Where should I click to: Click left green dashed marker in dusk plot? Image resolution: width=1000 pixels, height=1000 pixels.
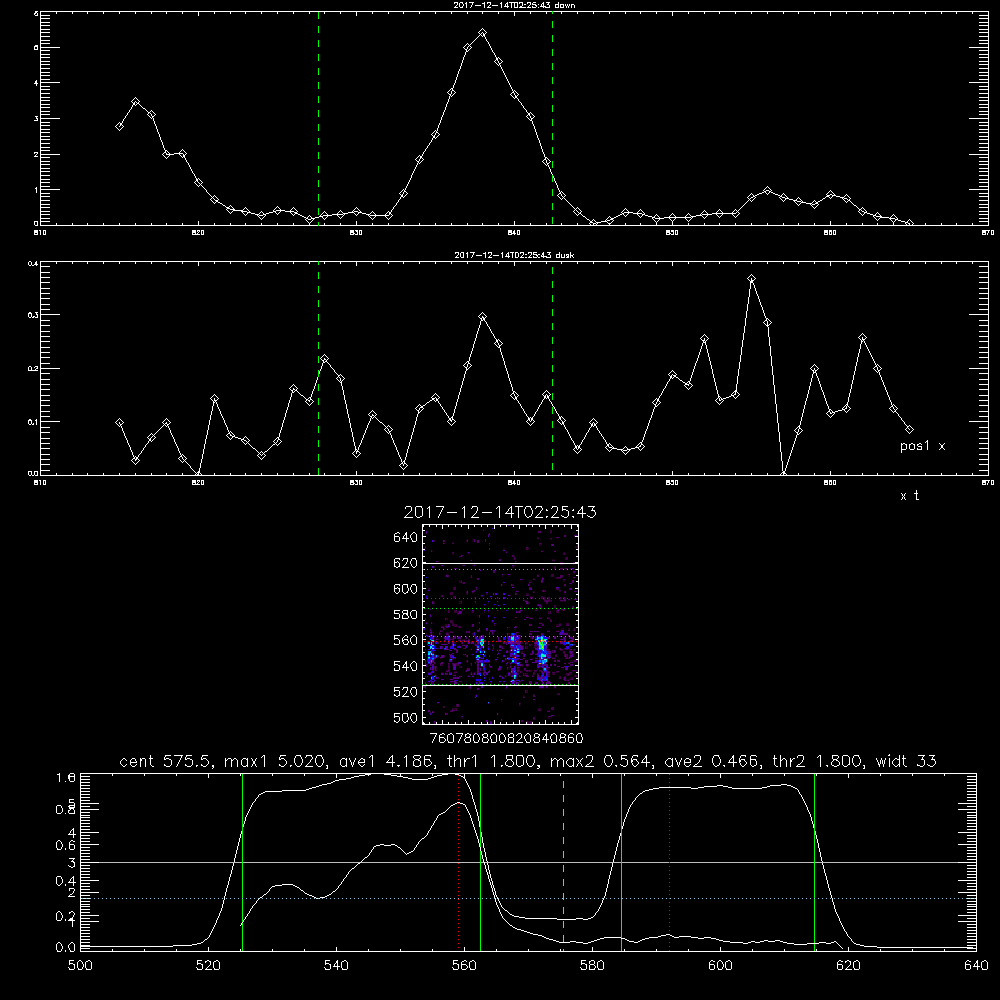pos(318,369)
